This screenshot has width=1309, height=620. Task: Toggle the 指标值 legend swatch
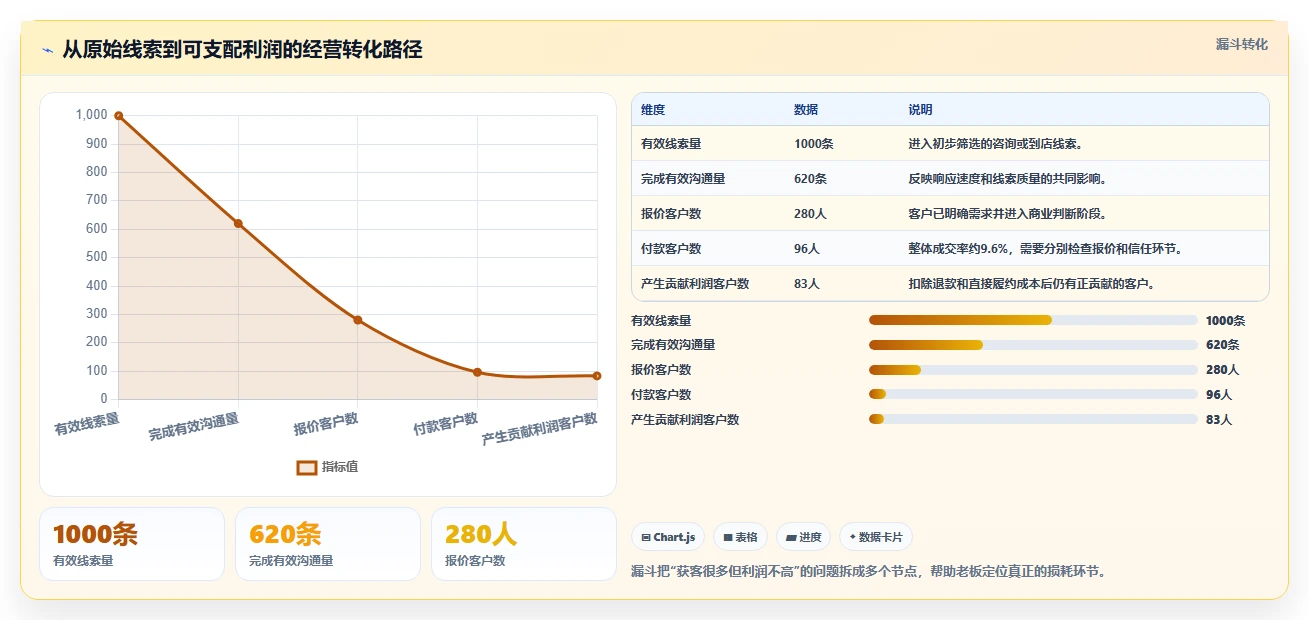[307, 467]
